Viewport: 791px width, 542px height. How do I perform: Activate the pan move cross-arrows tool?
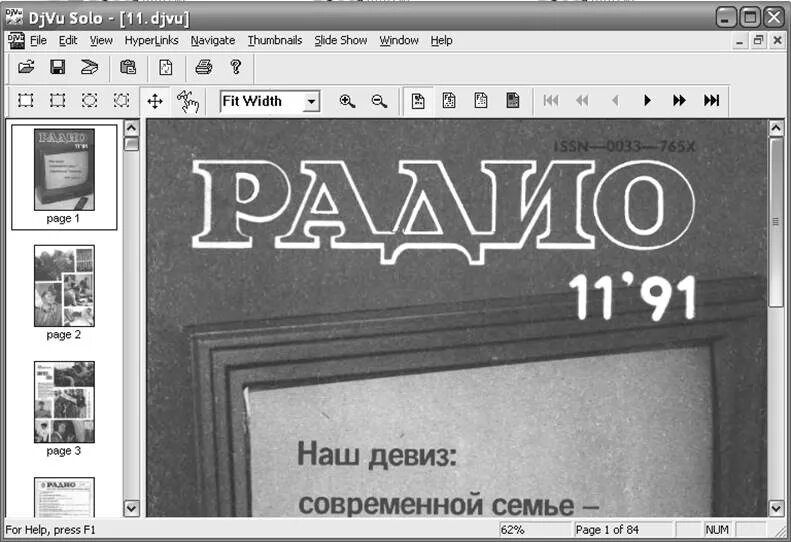tap(155, 101)
